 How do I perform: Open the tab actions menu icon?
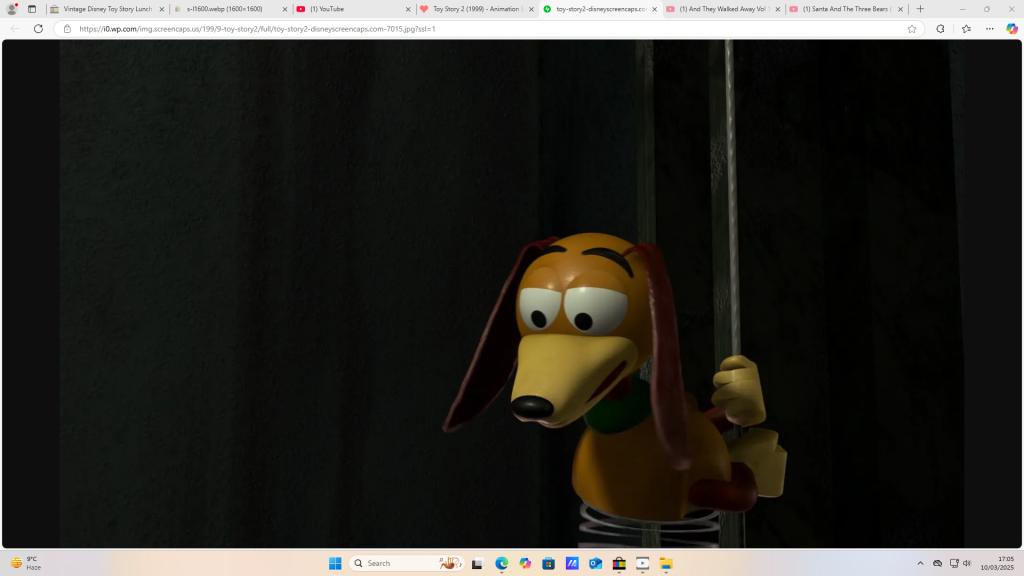32,9
